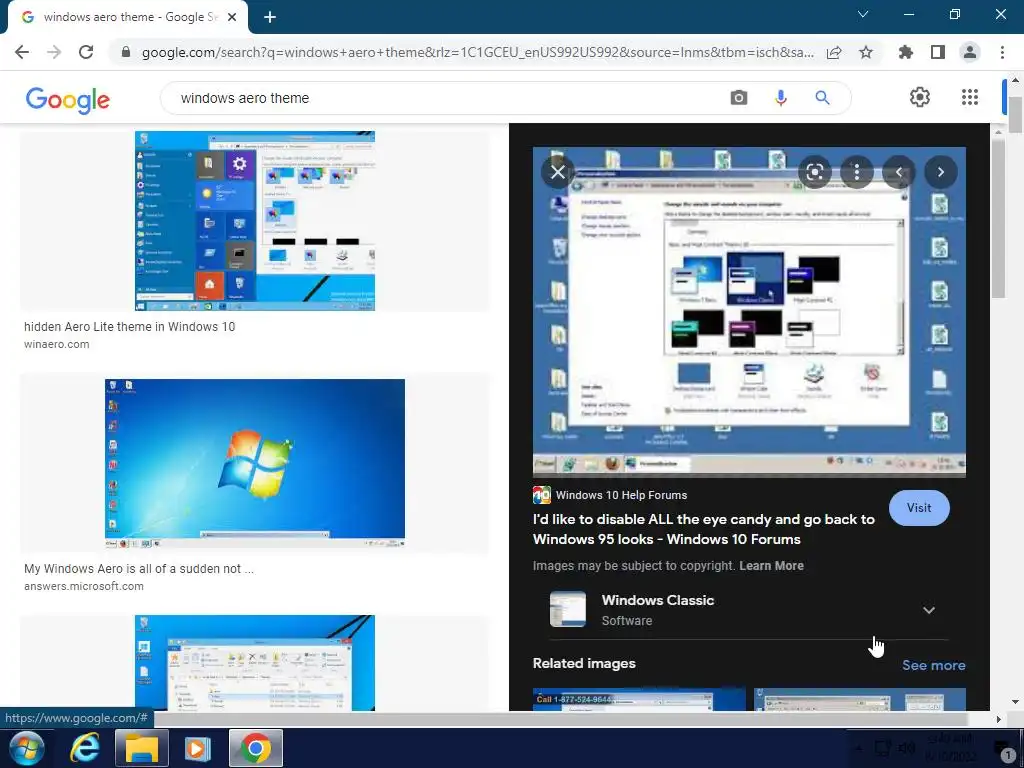This screenshot has height=768, width=1024.
Task: Click the page vertical scrollbar thumb
Action: (x=1015, y=114)
